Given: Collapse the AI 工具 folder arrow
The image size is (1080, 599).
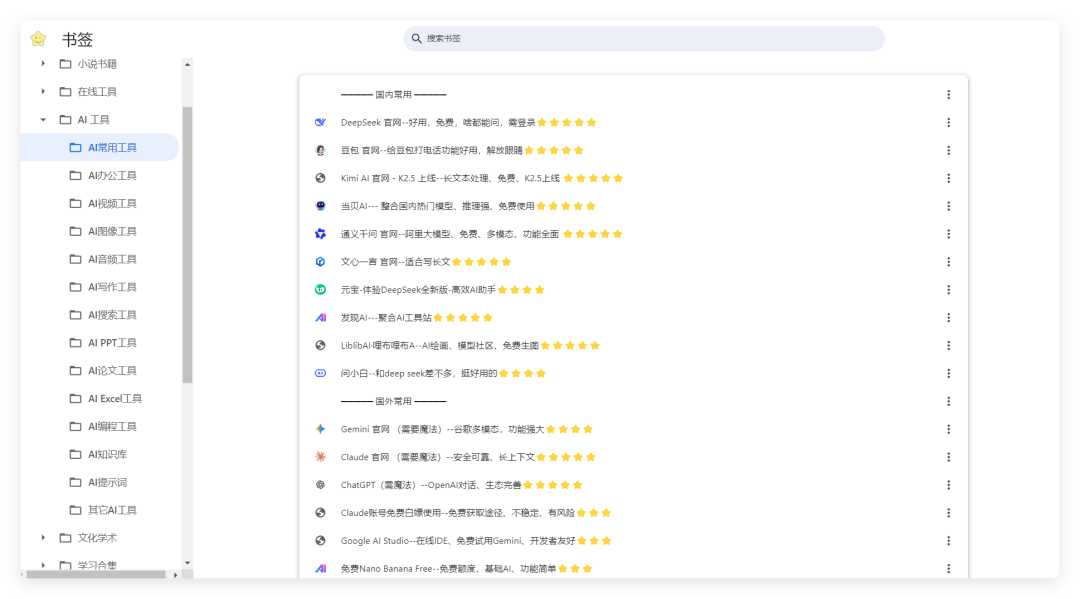Looking at the screenshot, I should click(x=43, y=120).
